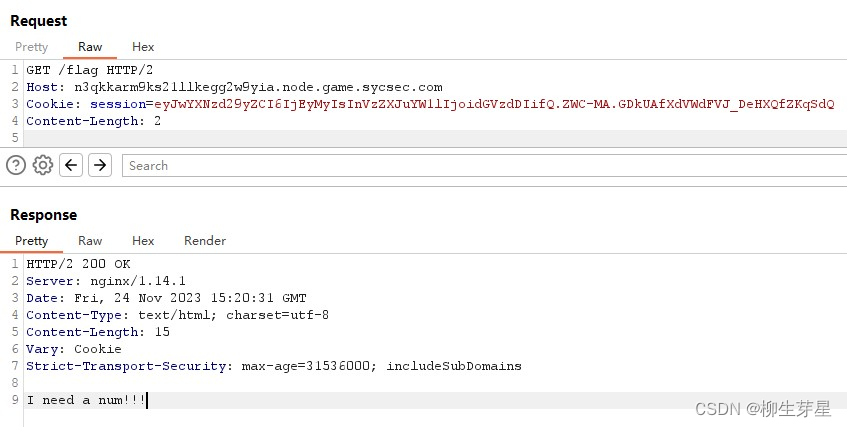Click the 'I need a num!!!' response body
Image resolution: width=847 pixels, height=427 pixels.
[x=86, y=401]
